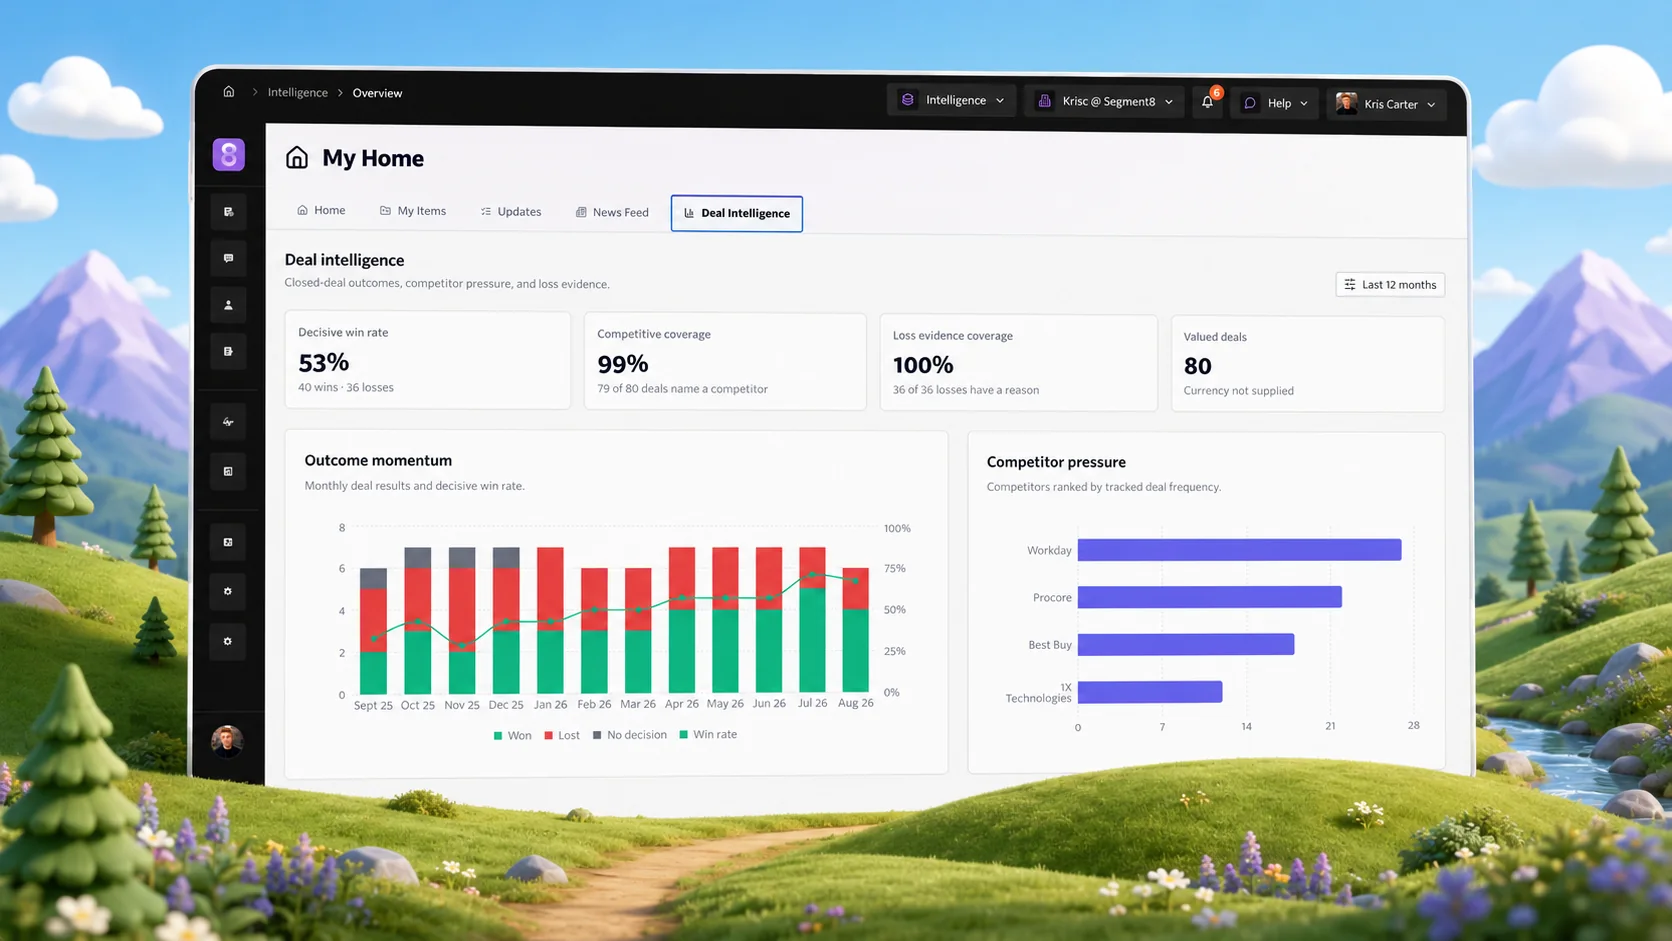Image resolution: width=1672 pixels, height=941 pixels.
Task: Click the Jul 26 stacked bar
Action: point(813,620)
